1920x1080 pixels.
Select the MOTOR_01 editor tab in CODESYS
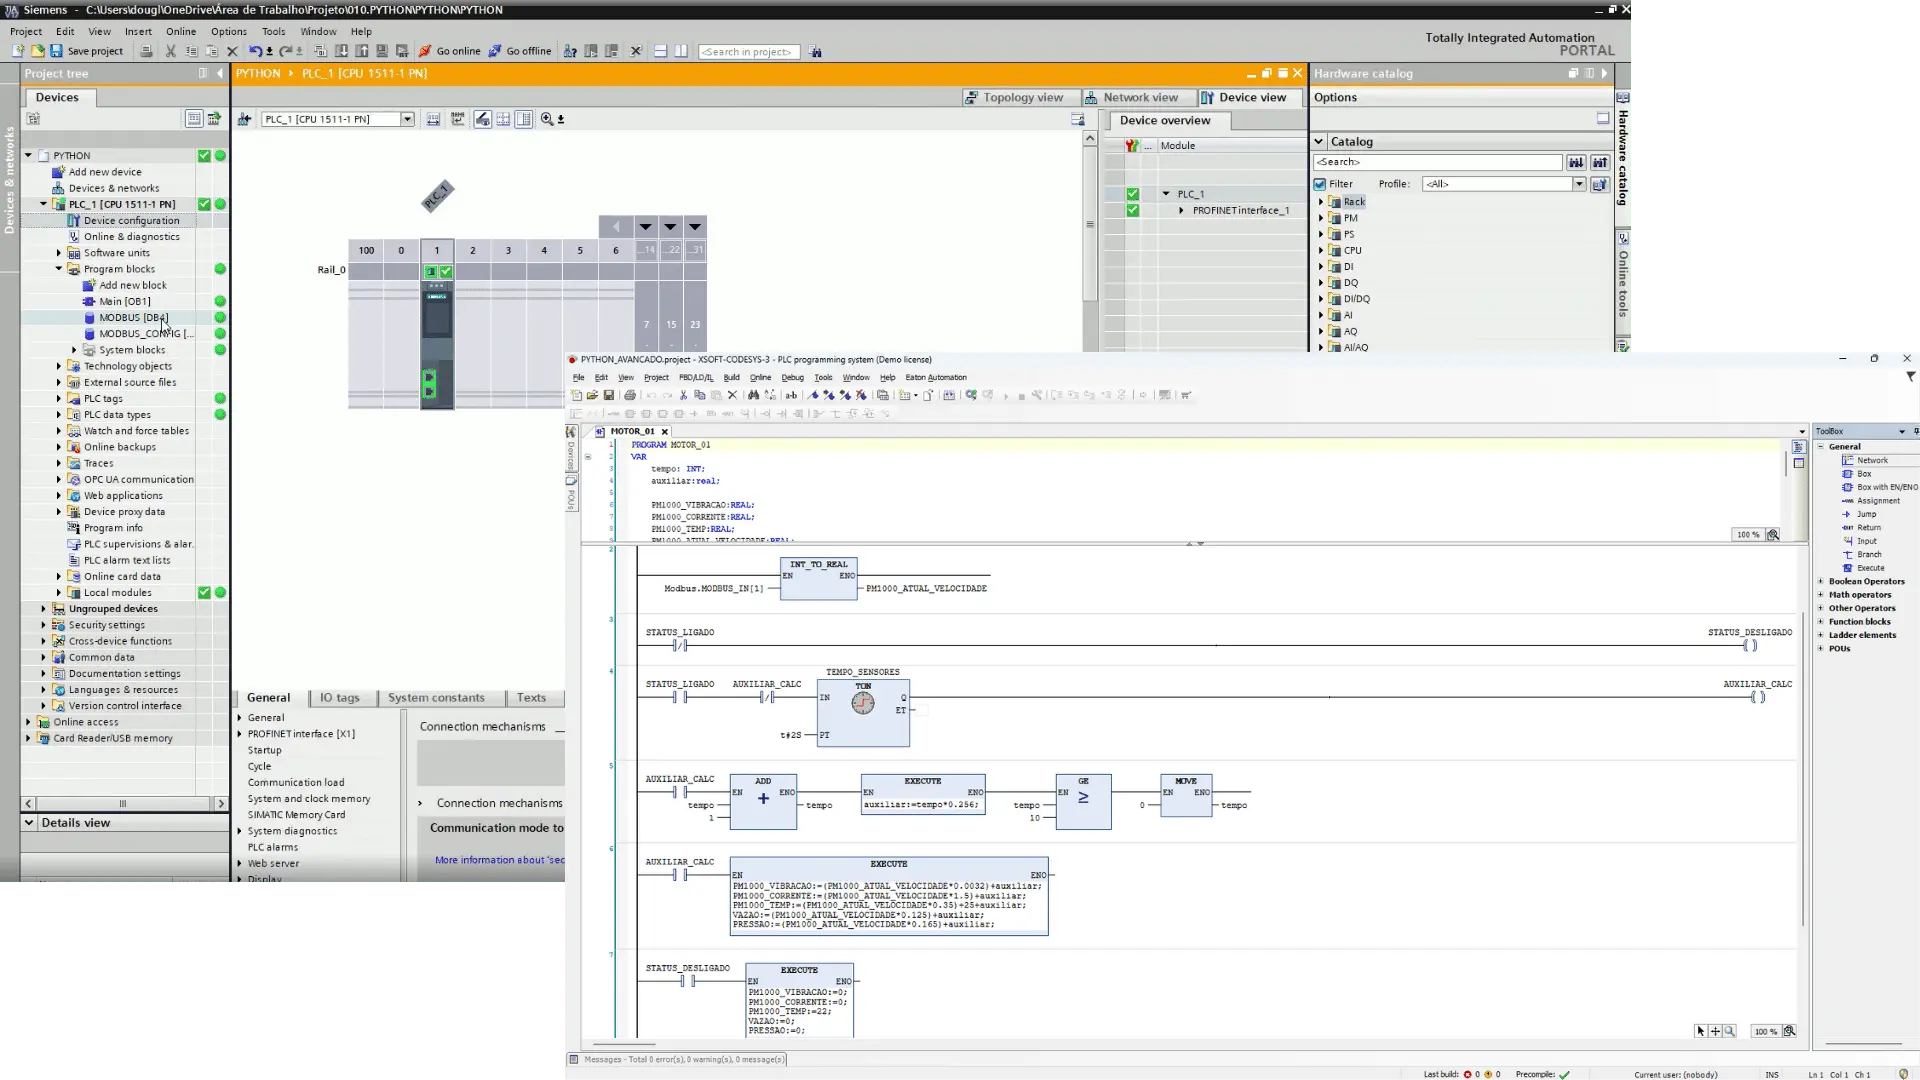[x=631, y=431]
